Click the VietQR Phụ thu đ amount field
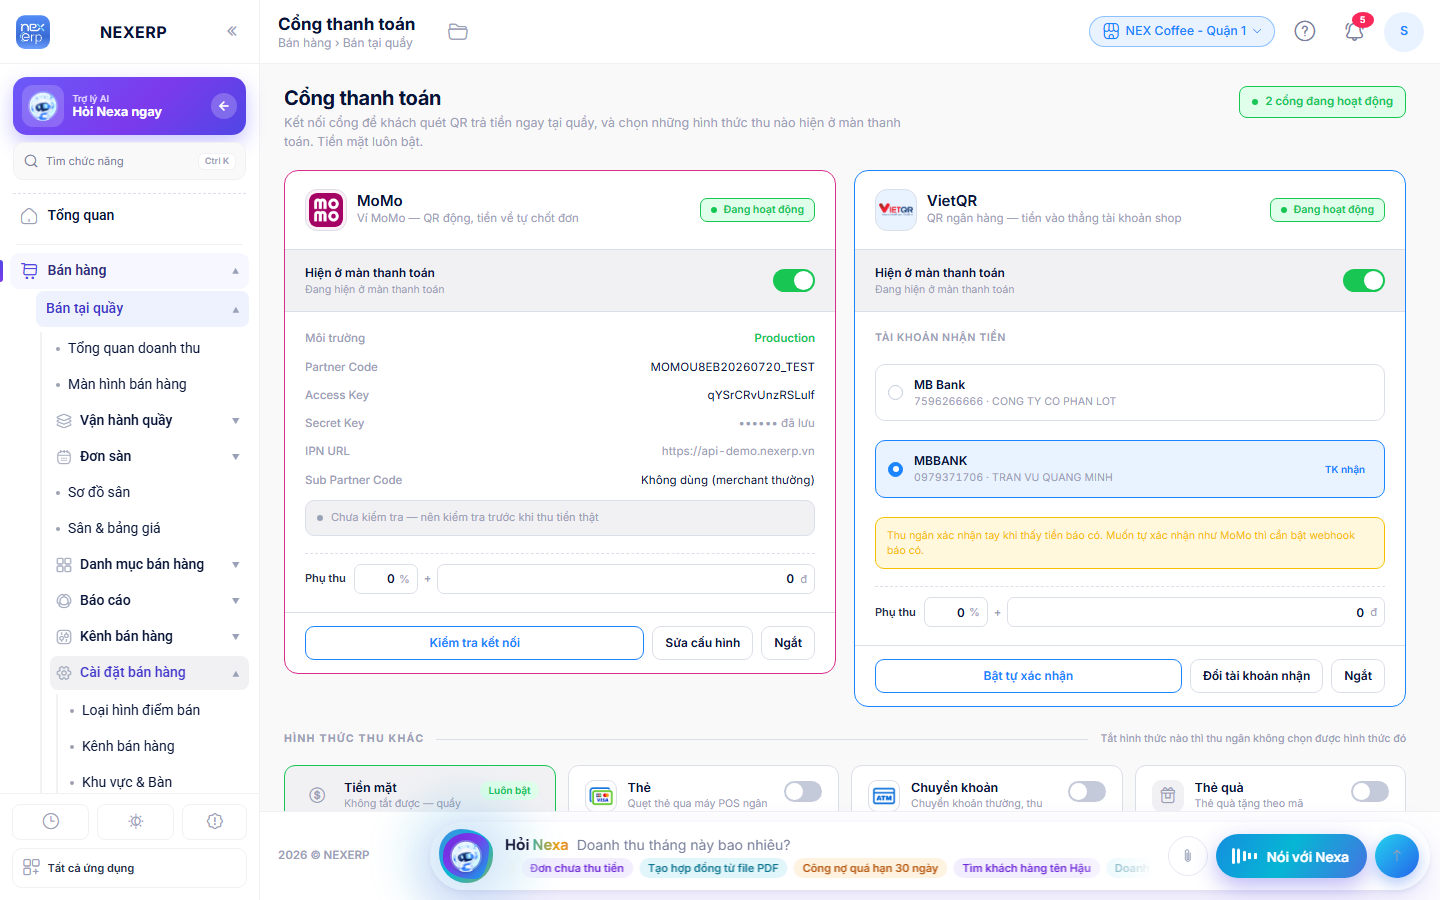 (1196, 612)
